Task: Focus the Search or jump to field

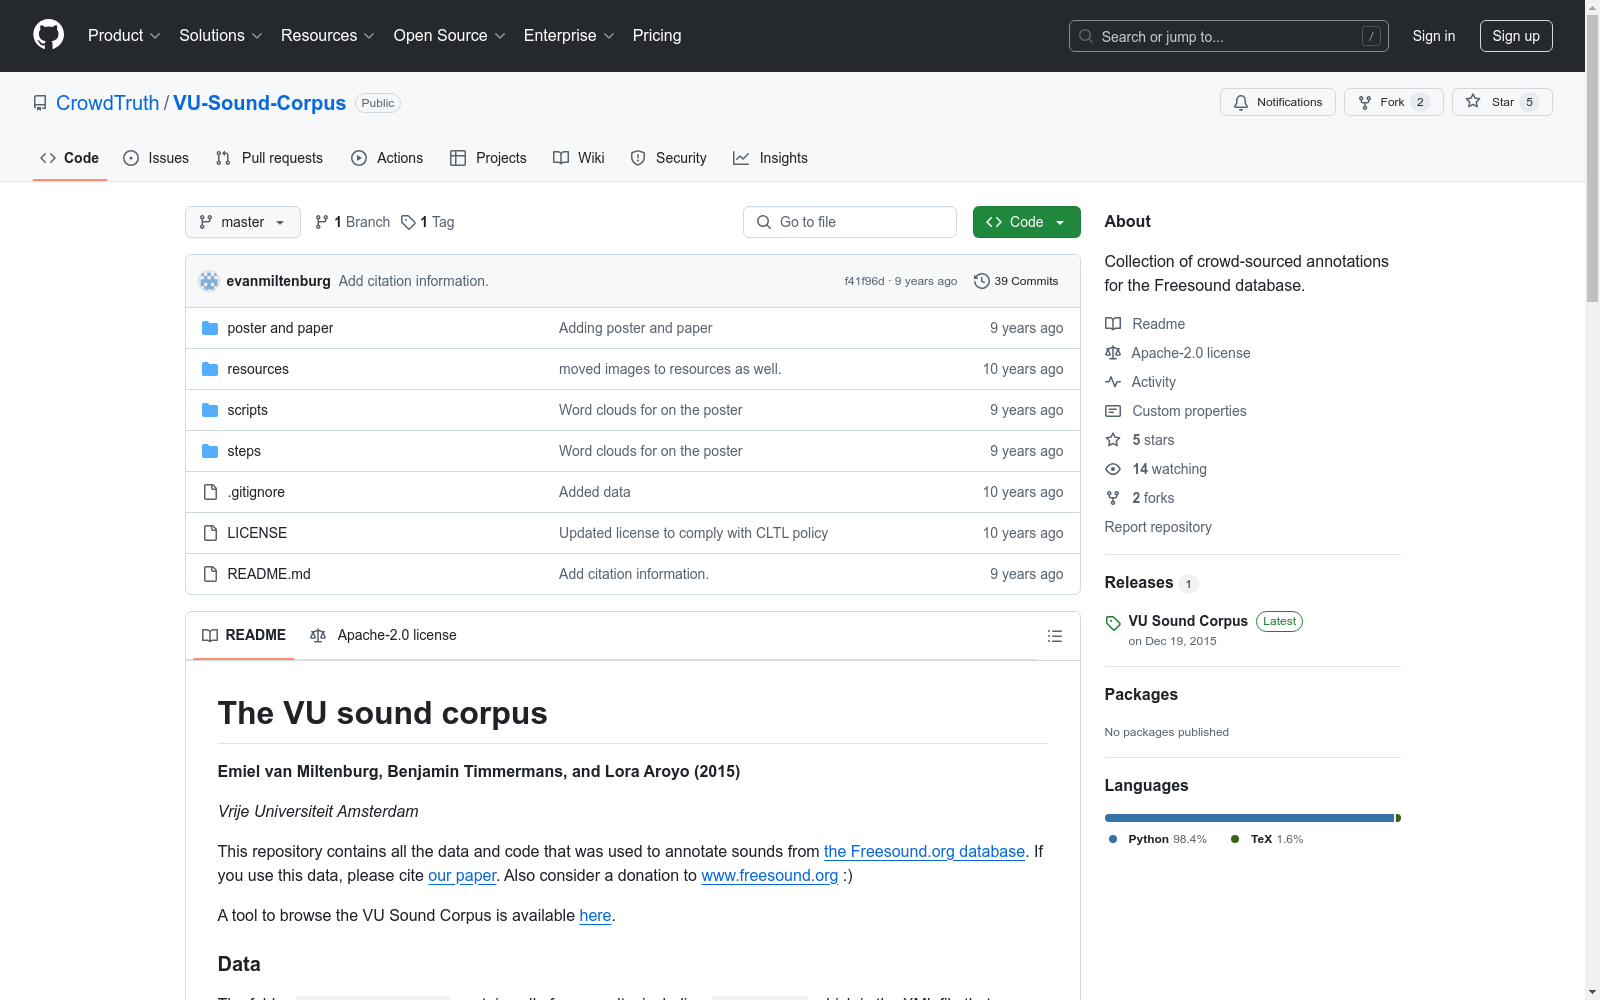Action: click(1229, 36)
